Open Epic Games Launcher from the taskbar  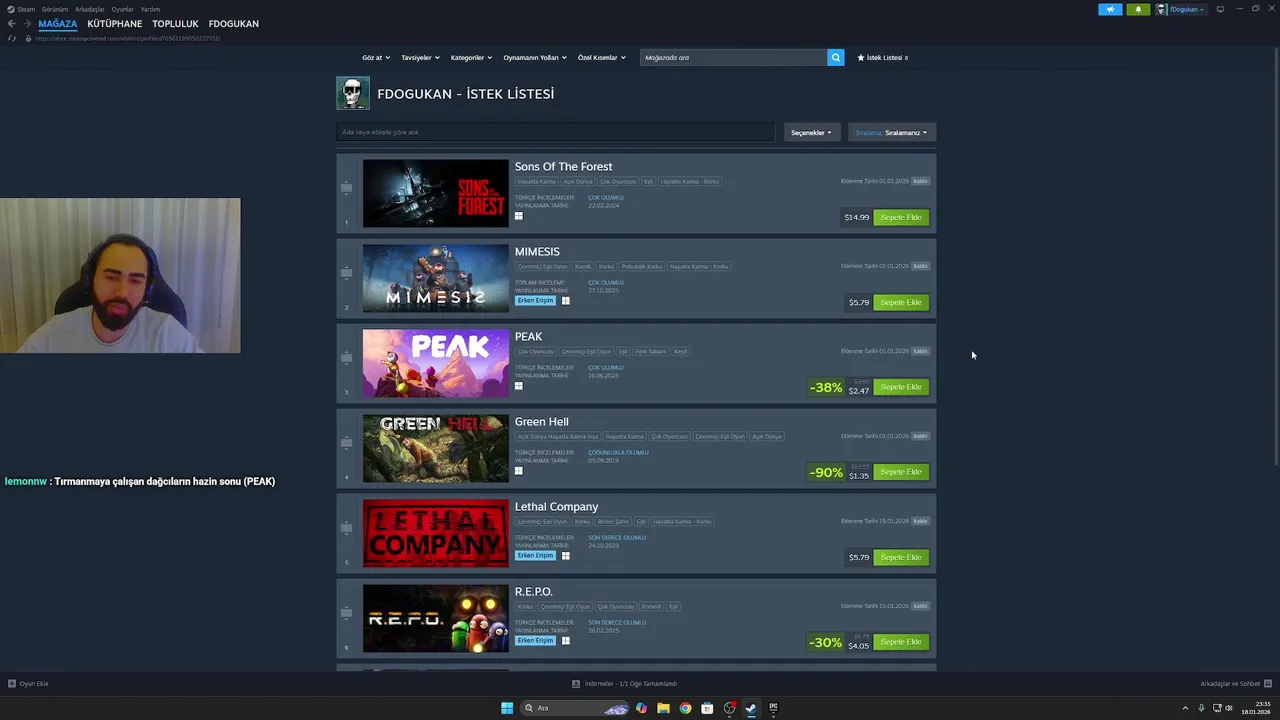tap(773, 708)
